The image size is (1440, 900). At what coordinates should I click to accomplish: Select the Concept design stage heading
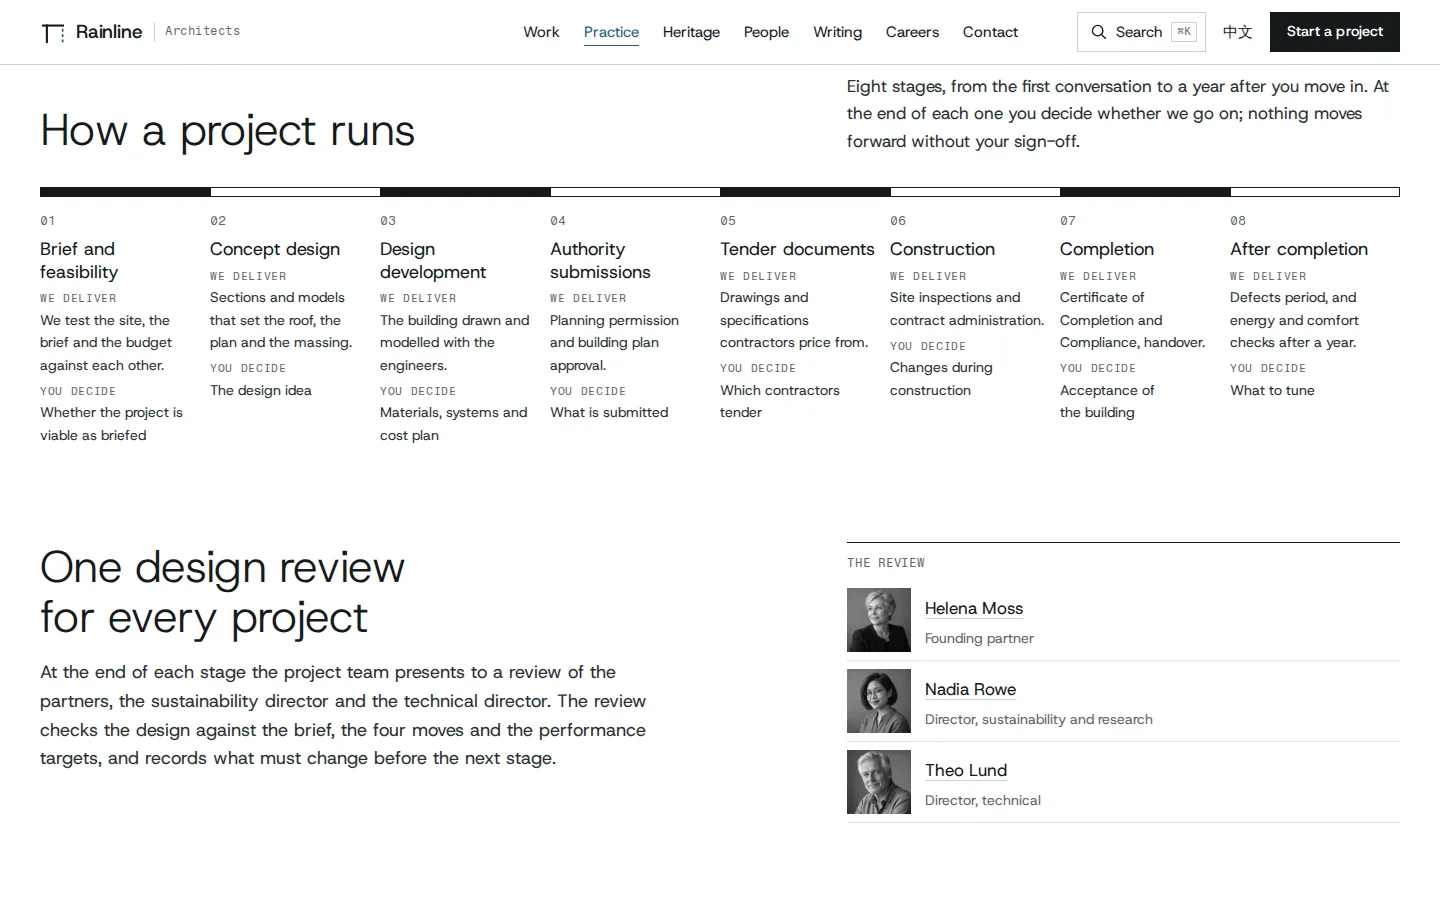tap(275, 249)
